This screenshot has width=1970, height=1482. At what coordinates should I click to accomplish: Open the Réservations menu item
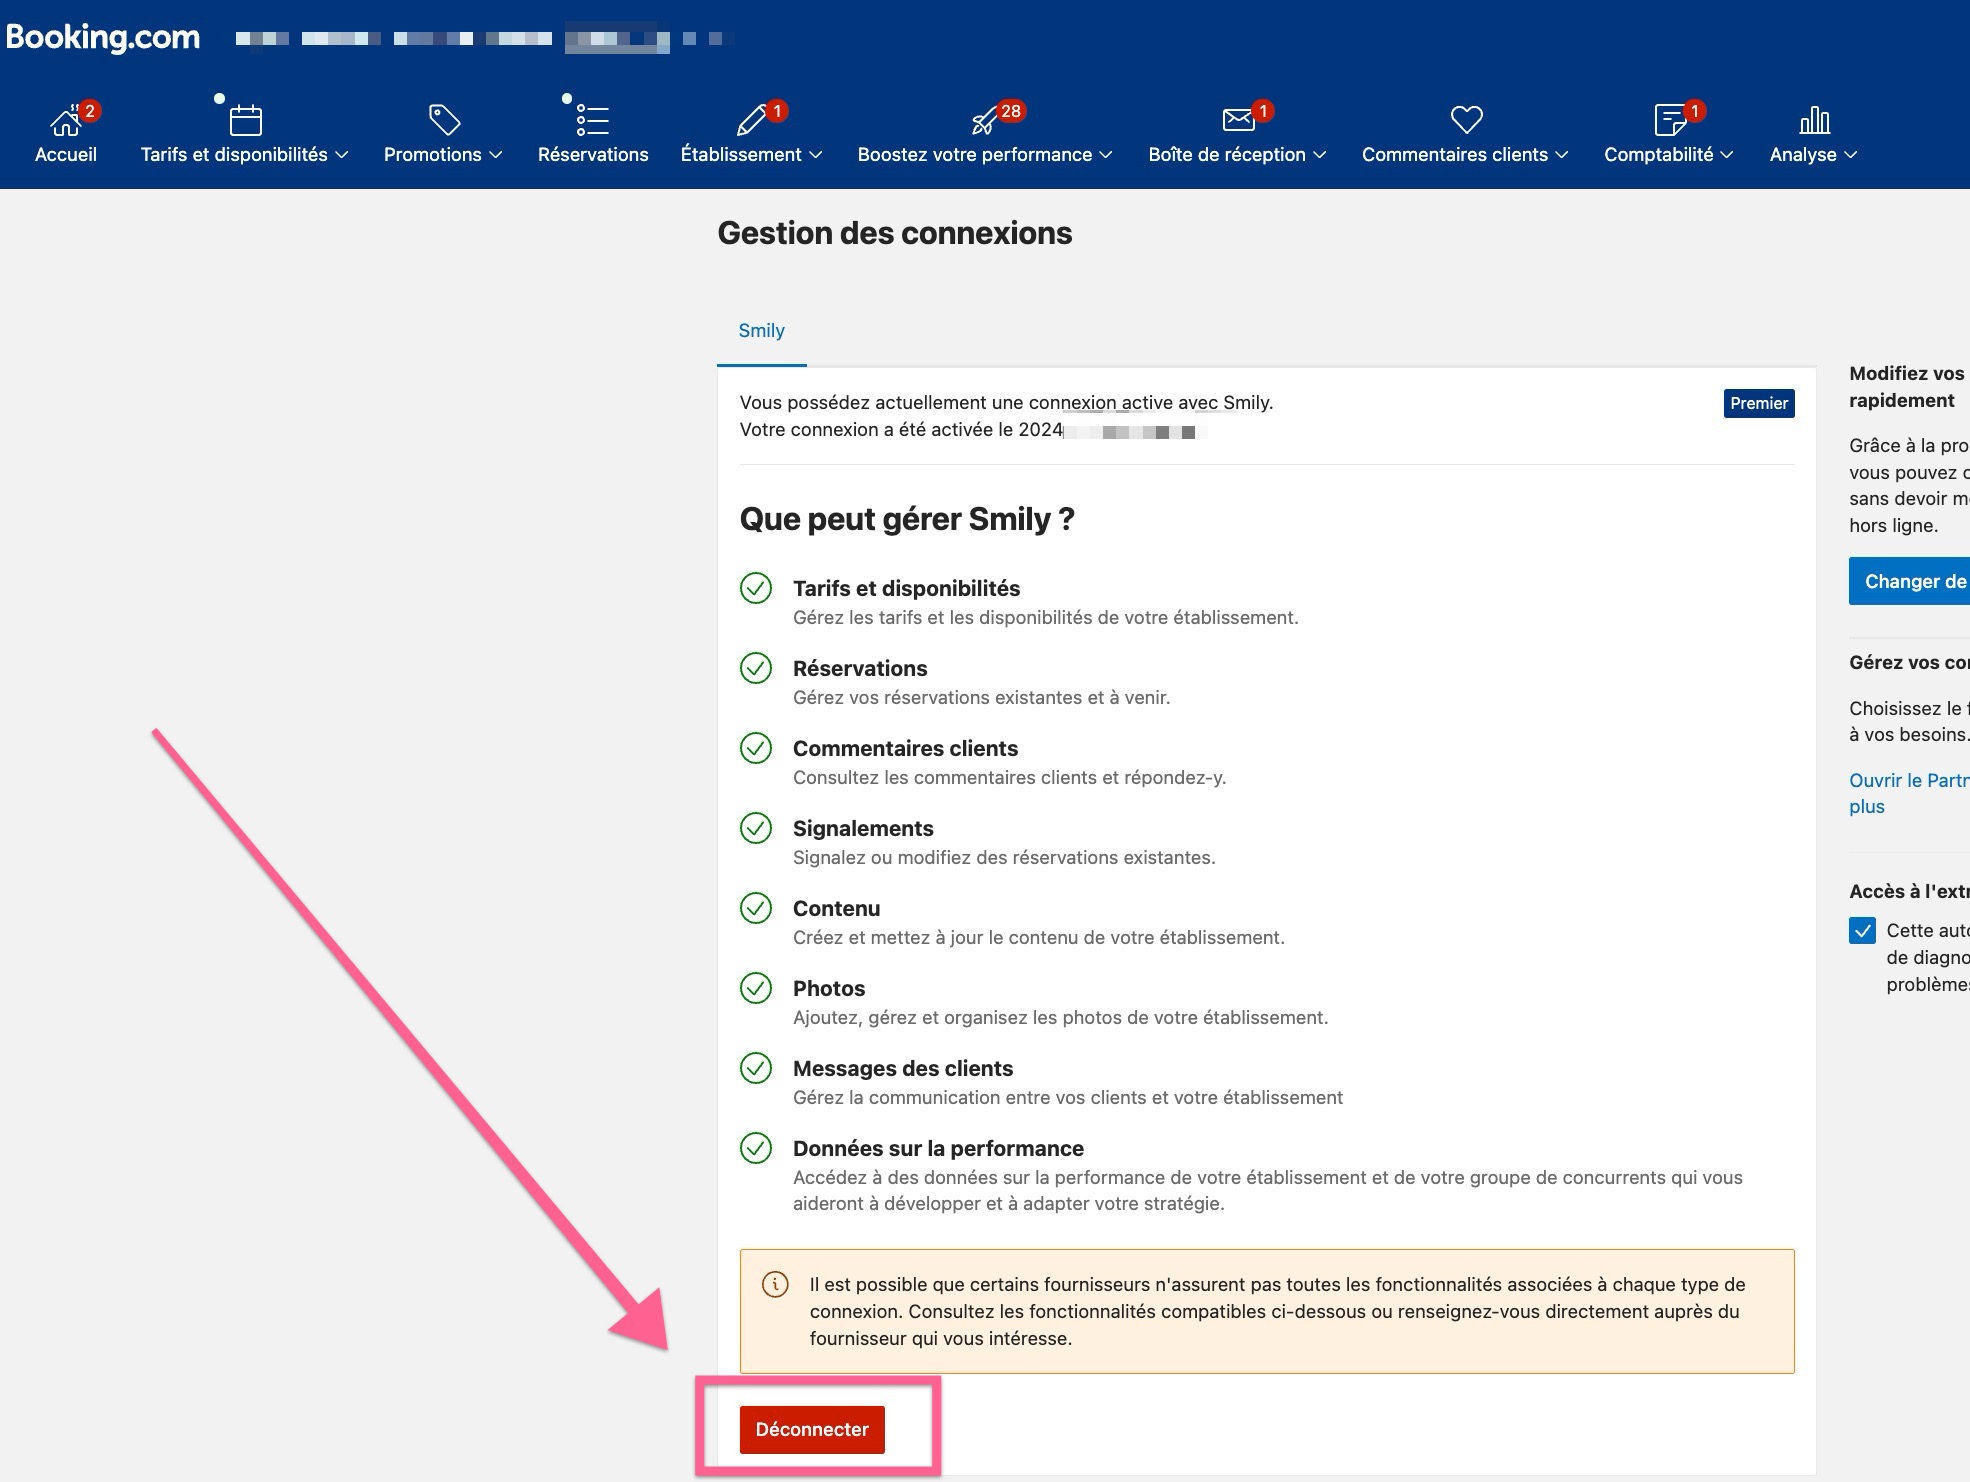(593, 154)
